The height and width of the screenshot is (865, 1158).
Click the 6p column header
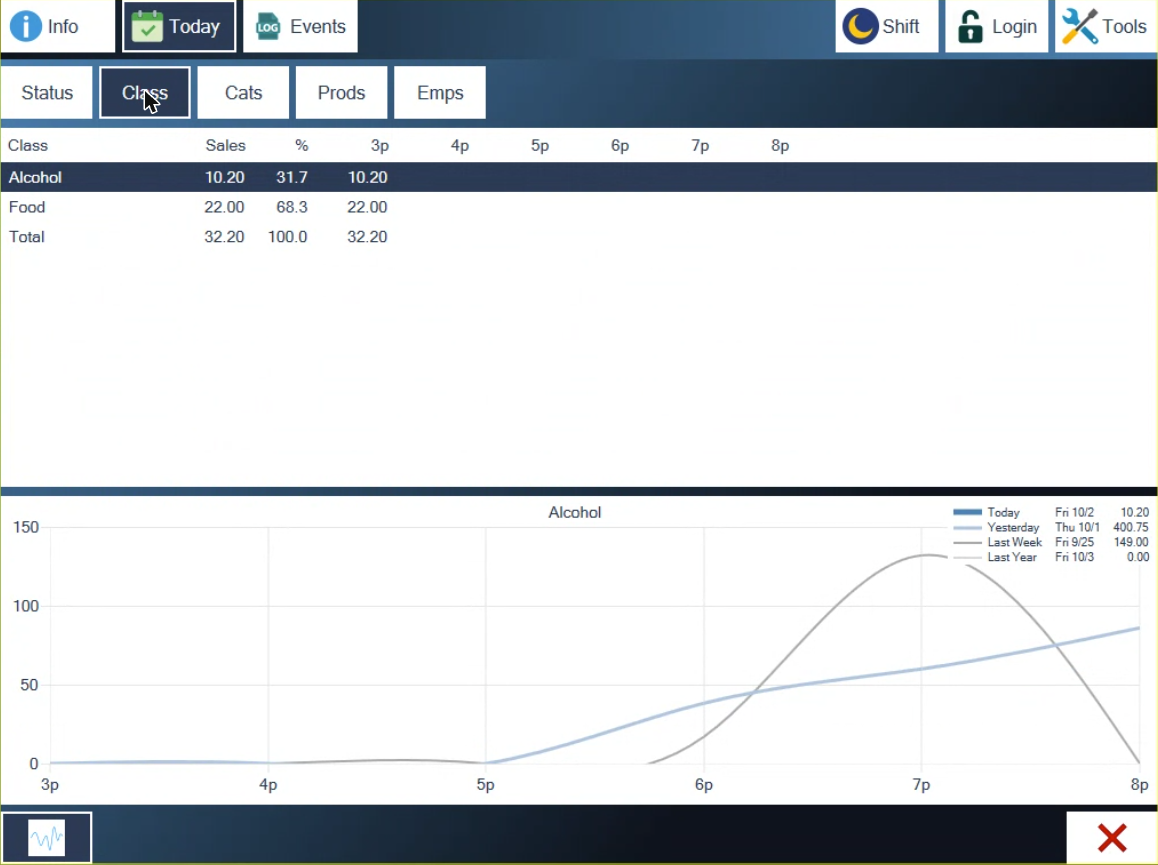(x=620, y=146)
